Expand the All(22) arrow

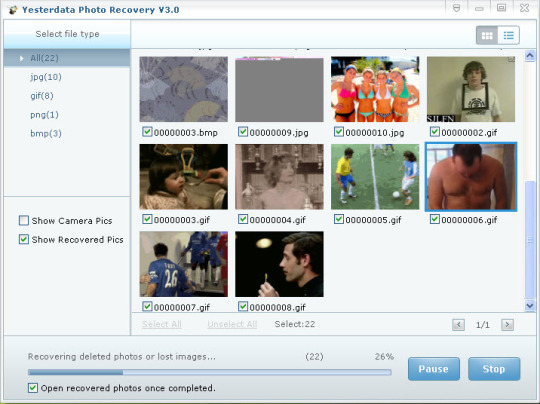pos(21,58)
